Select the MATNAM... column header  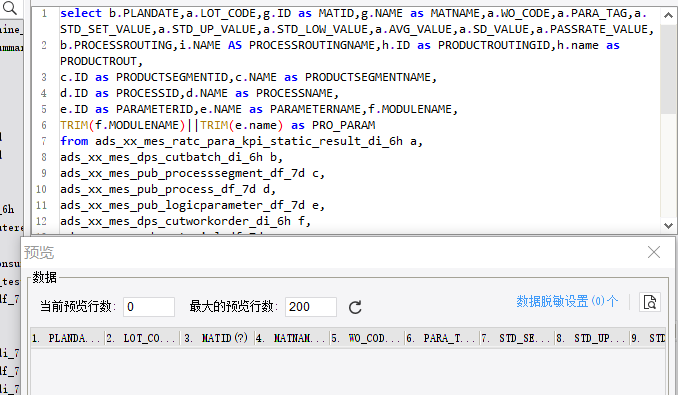(292, 338)
